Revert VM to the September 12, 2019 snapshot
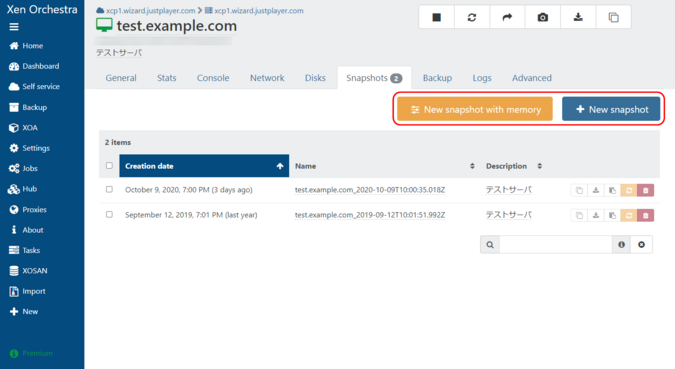Screen dimensions: 675x369 629,215
